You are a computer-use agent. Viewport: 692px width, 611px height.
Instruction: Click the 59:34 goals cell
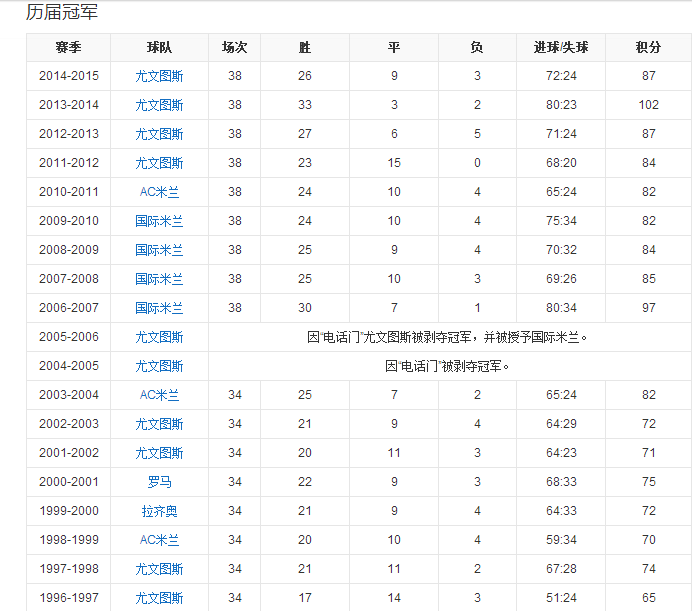coord(561,540)
